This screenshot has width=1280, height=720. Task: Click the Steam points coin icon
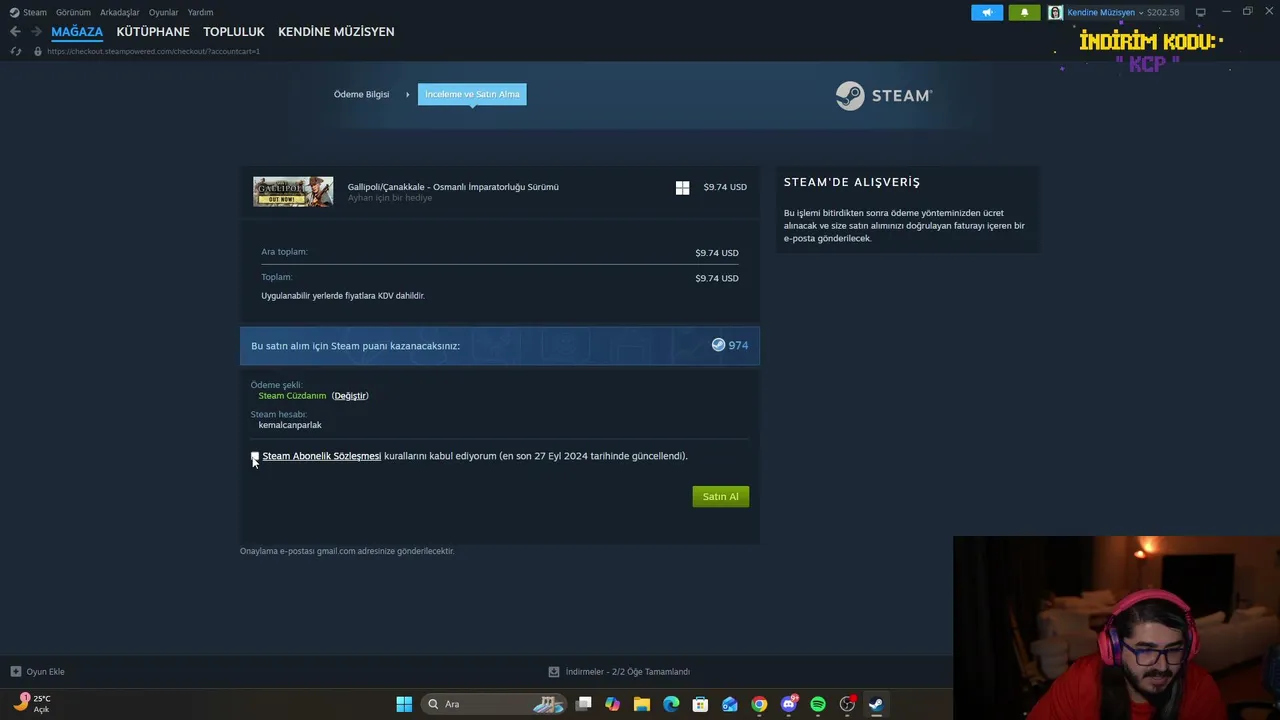[x=718, y=345]
